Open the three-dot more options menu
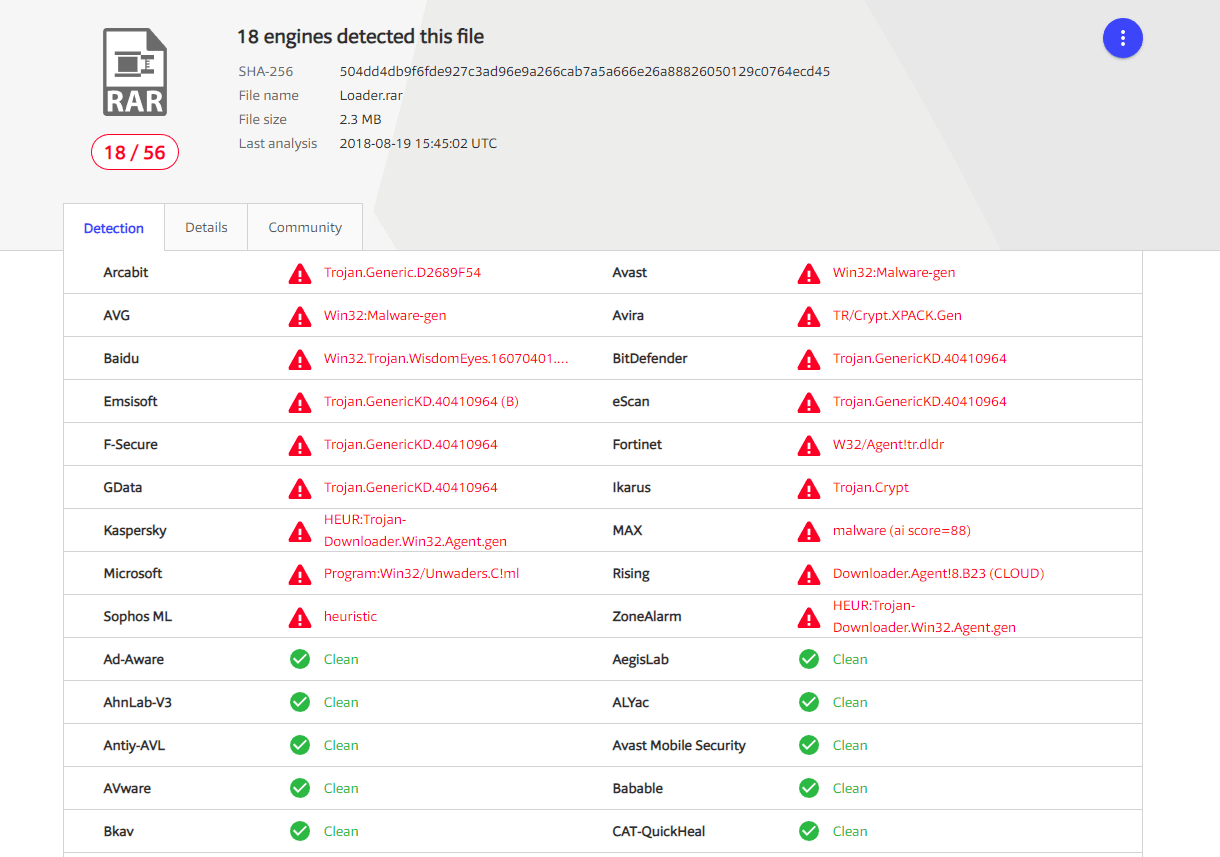 pos(1123,38)
